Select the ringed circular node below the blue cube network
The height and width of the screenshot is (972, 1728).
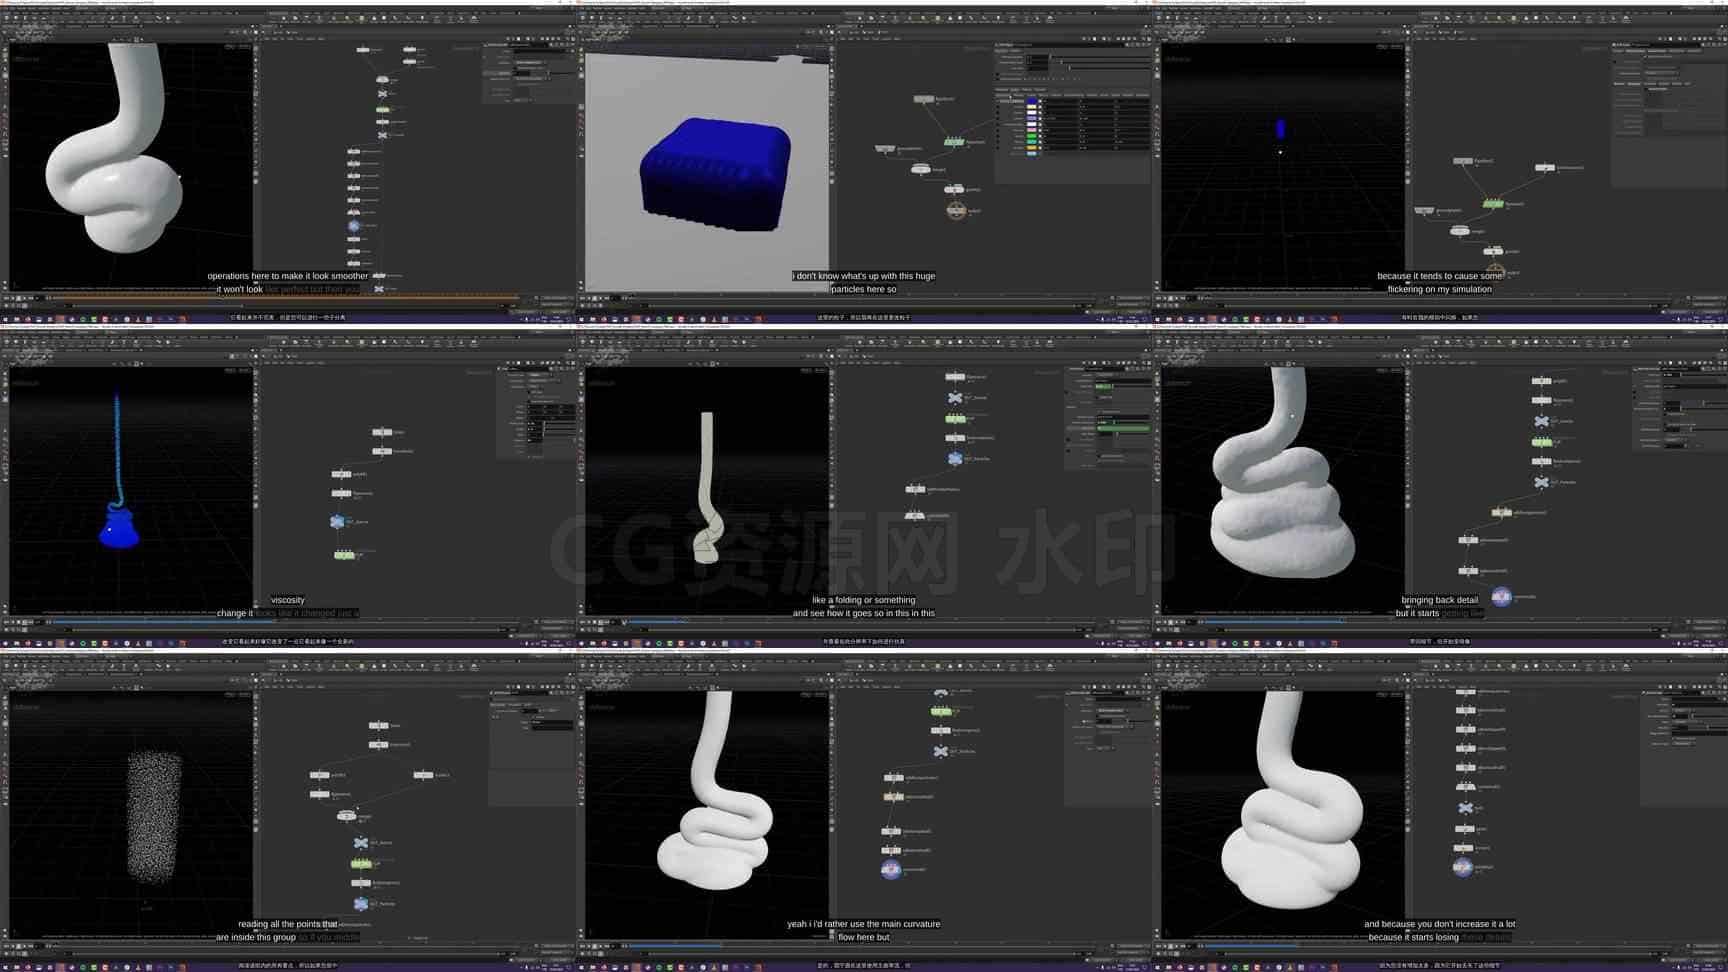coord(956,210)
